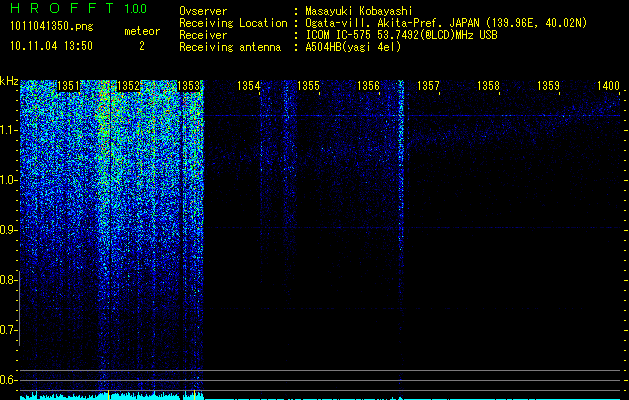Click the 0.8 frequency axis label

tap(8, 280)
